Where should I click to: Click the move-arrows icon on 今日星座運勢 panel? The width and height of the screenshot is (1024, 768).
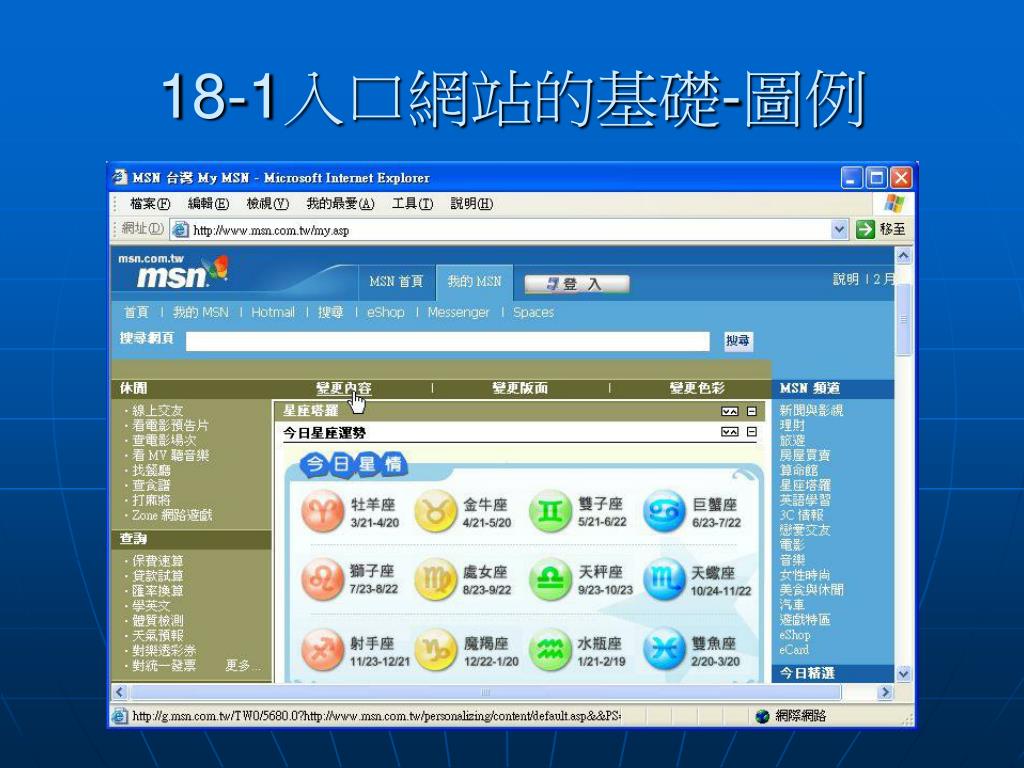729,432
